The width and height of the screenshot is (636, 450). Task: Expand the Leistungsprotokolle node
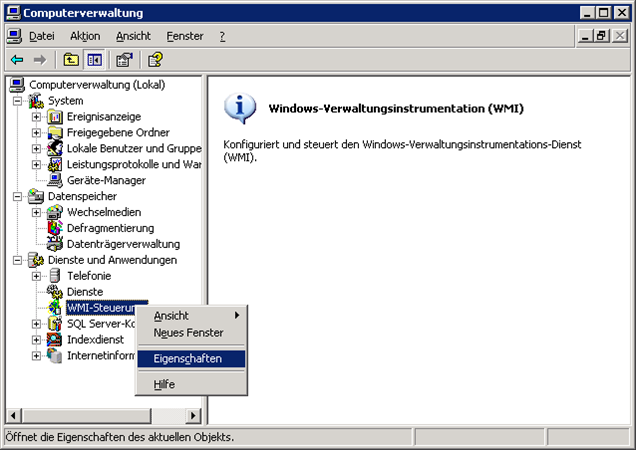coord(36,164)
